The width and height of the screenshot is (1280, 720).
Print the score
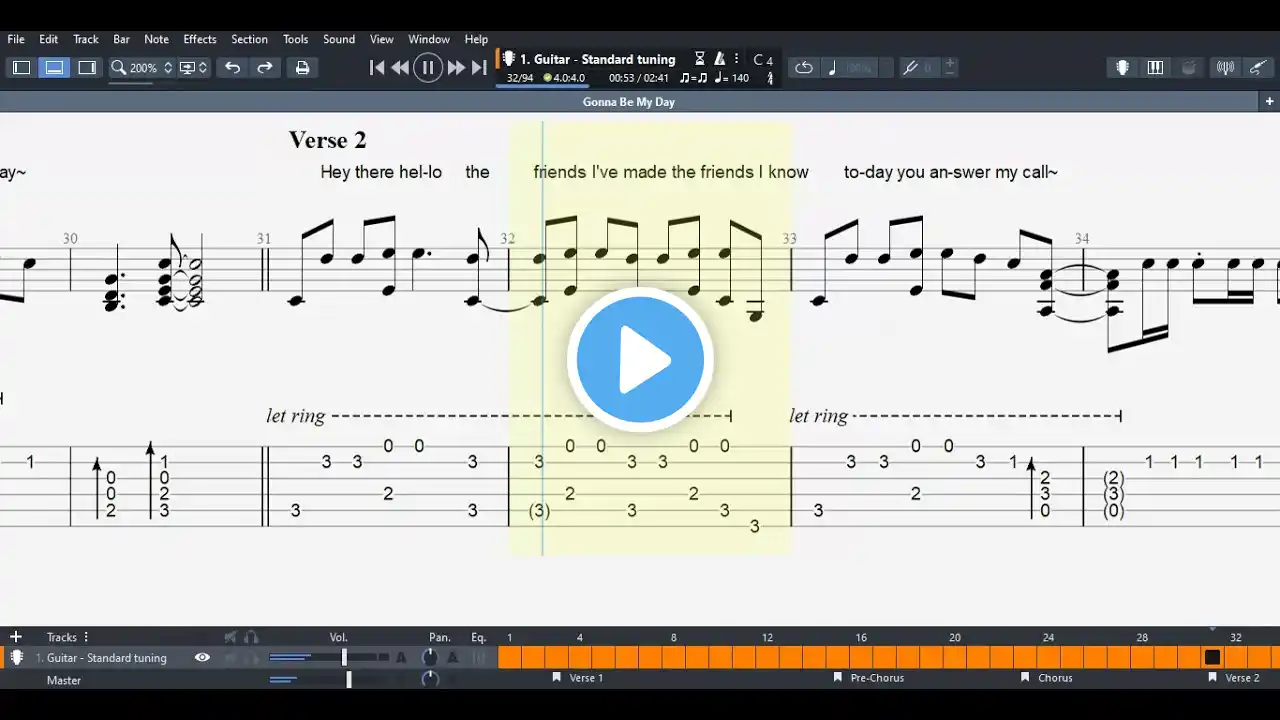(x=302, y=68)
